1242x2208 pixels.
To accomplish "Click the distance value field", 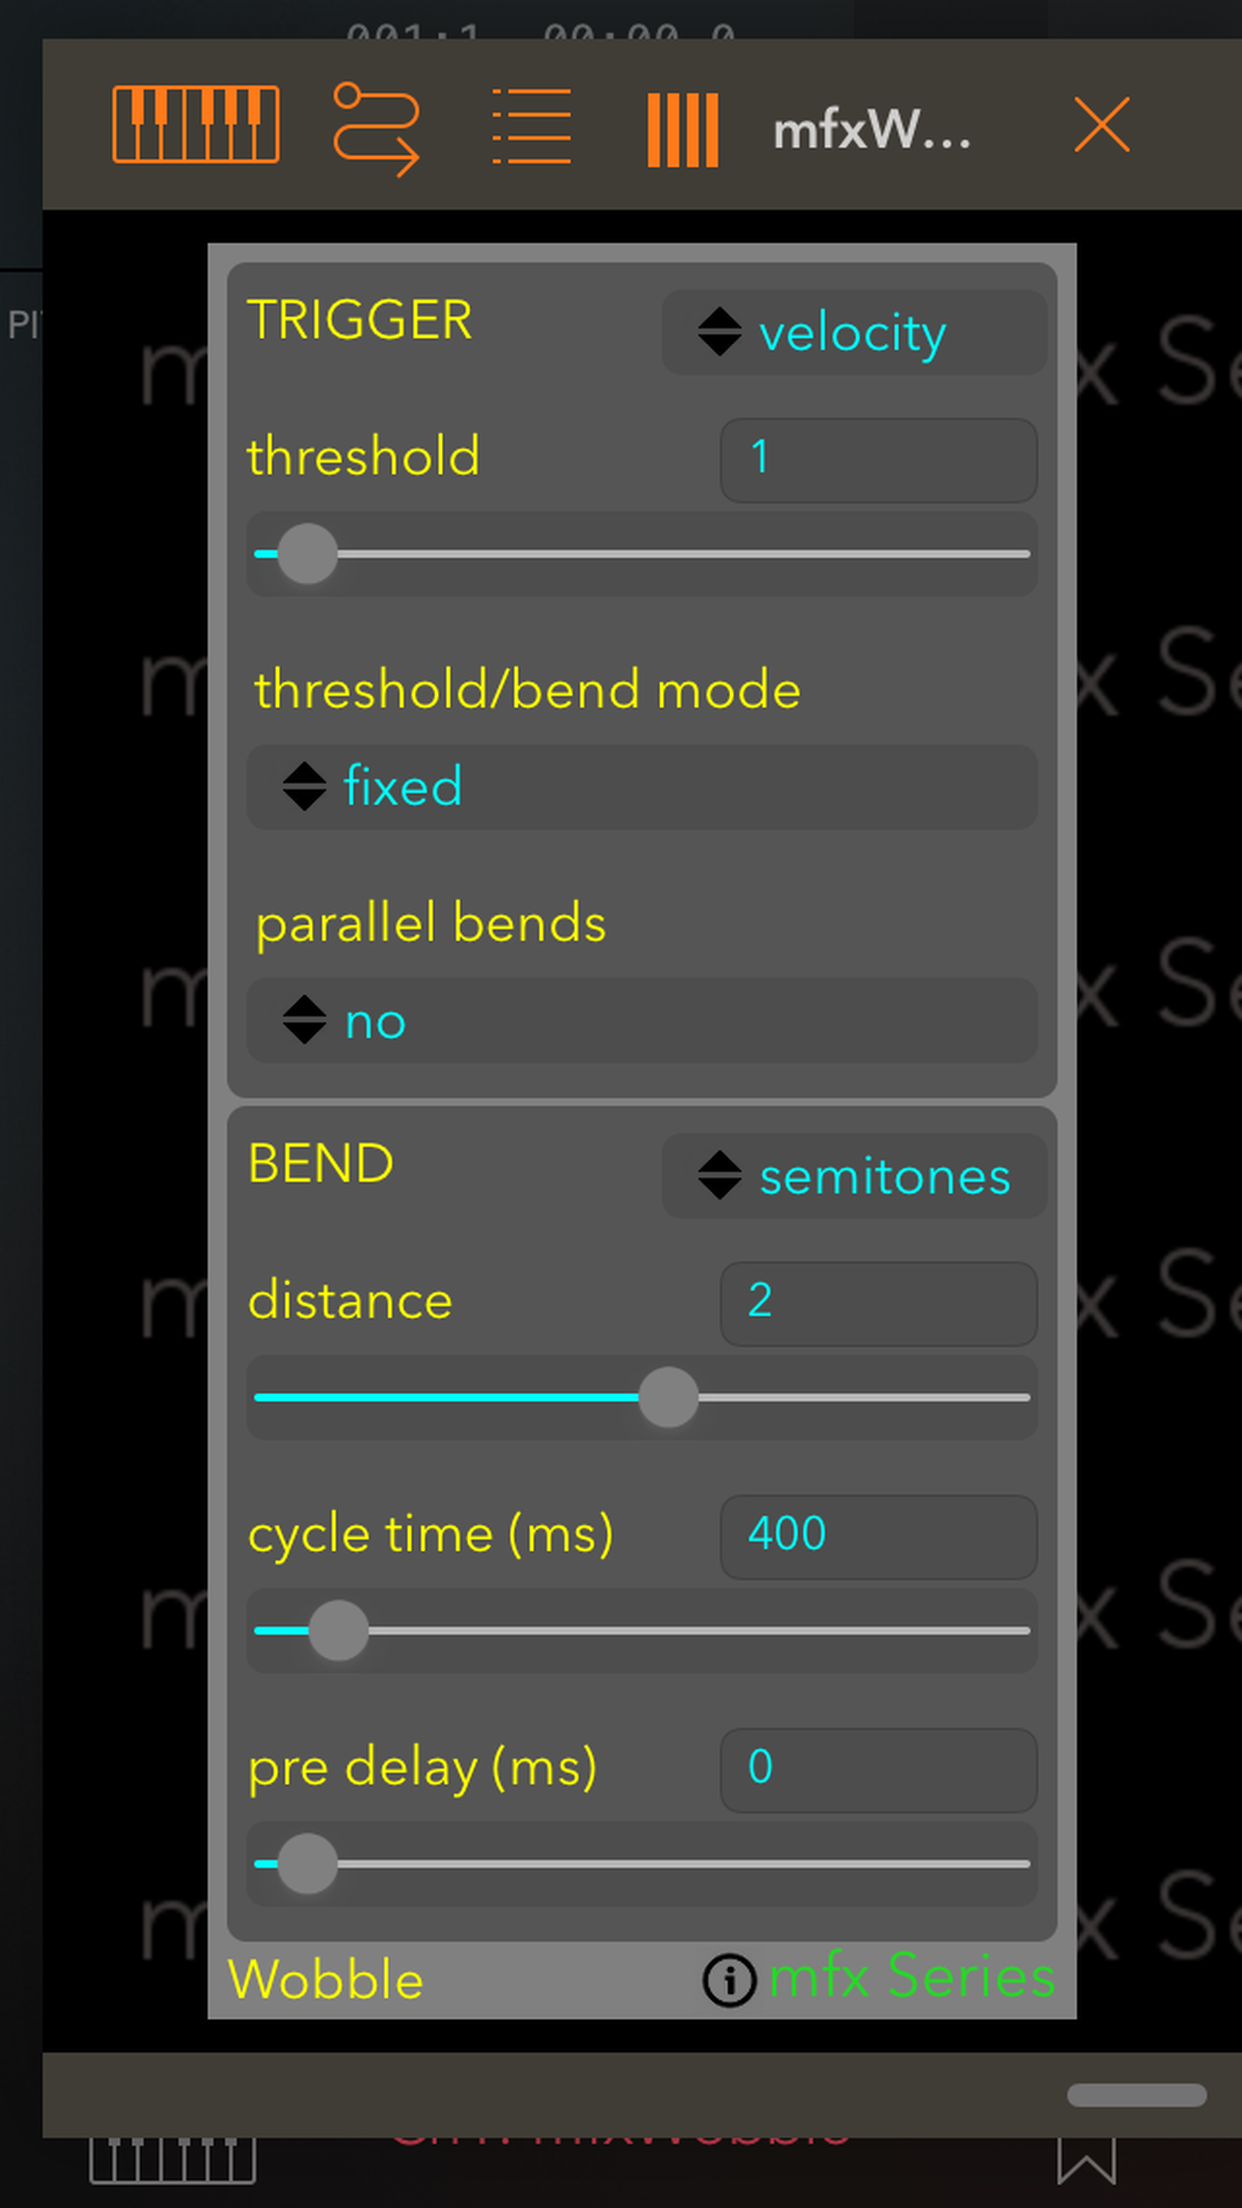I will [x=878, y=1303].
